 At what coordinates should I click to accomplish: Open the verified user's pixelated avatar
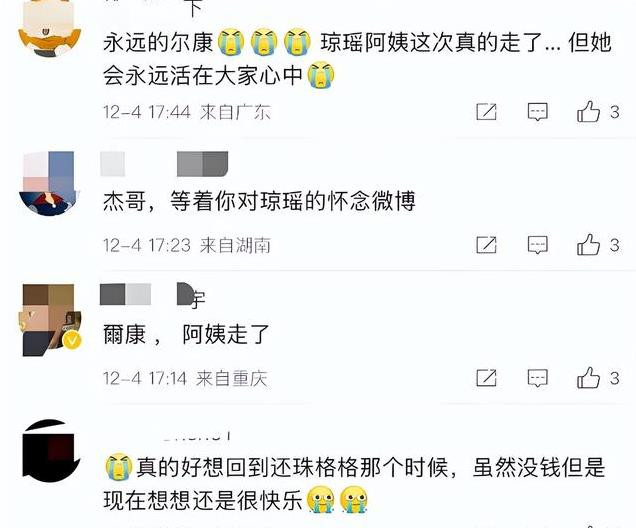(x=50, y=320)
